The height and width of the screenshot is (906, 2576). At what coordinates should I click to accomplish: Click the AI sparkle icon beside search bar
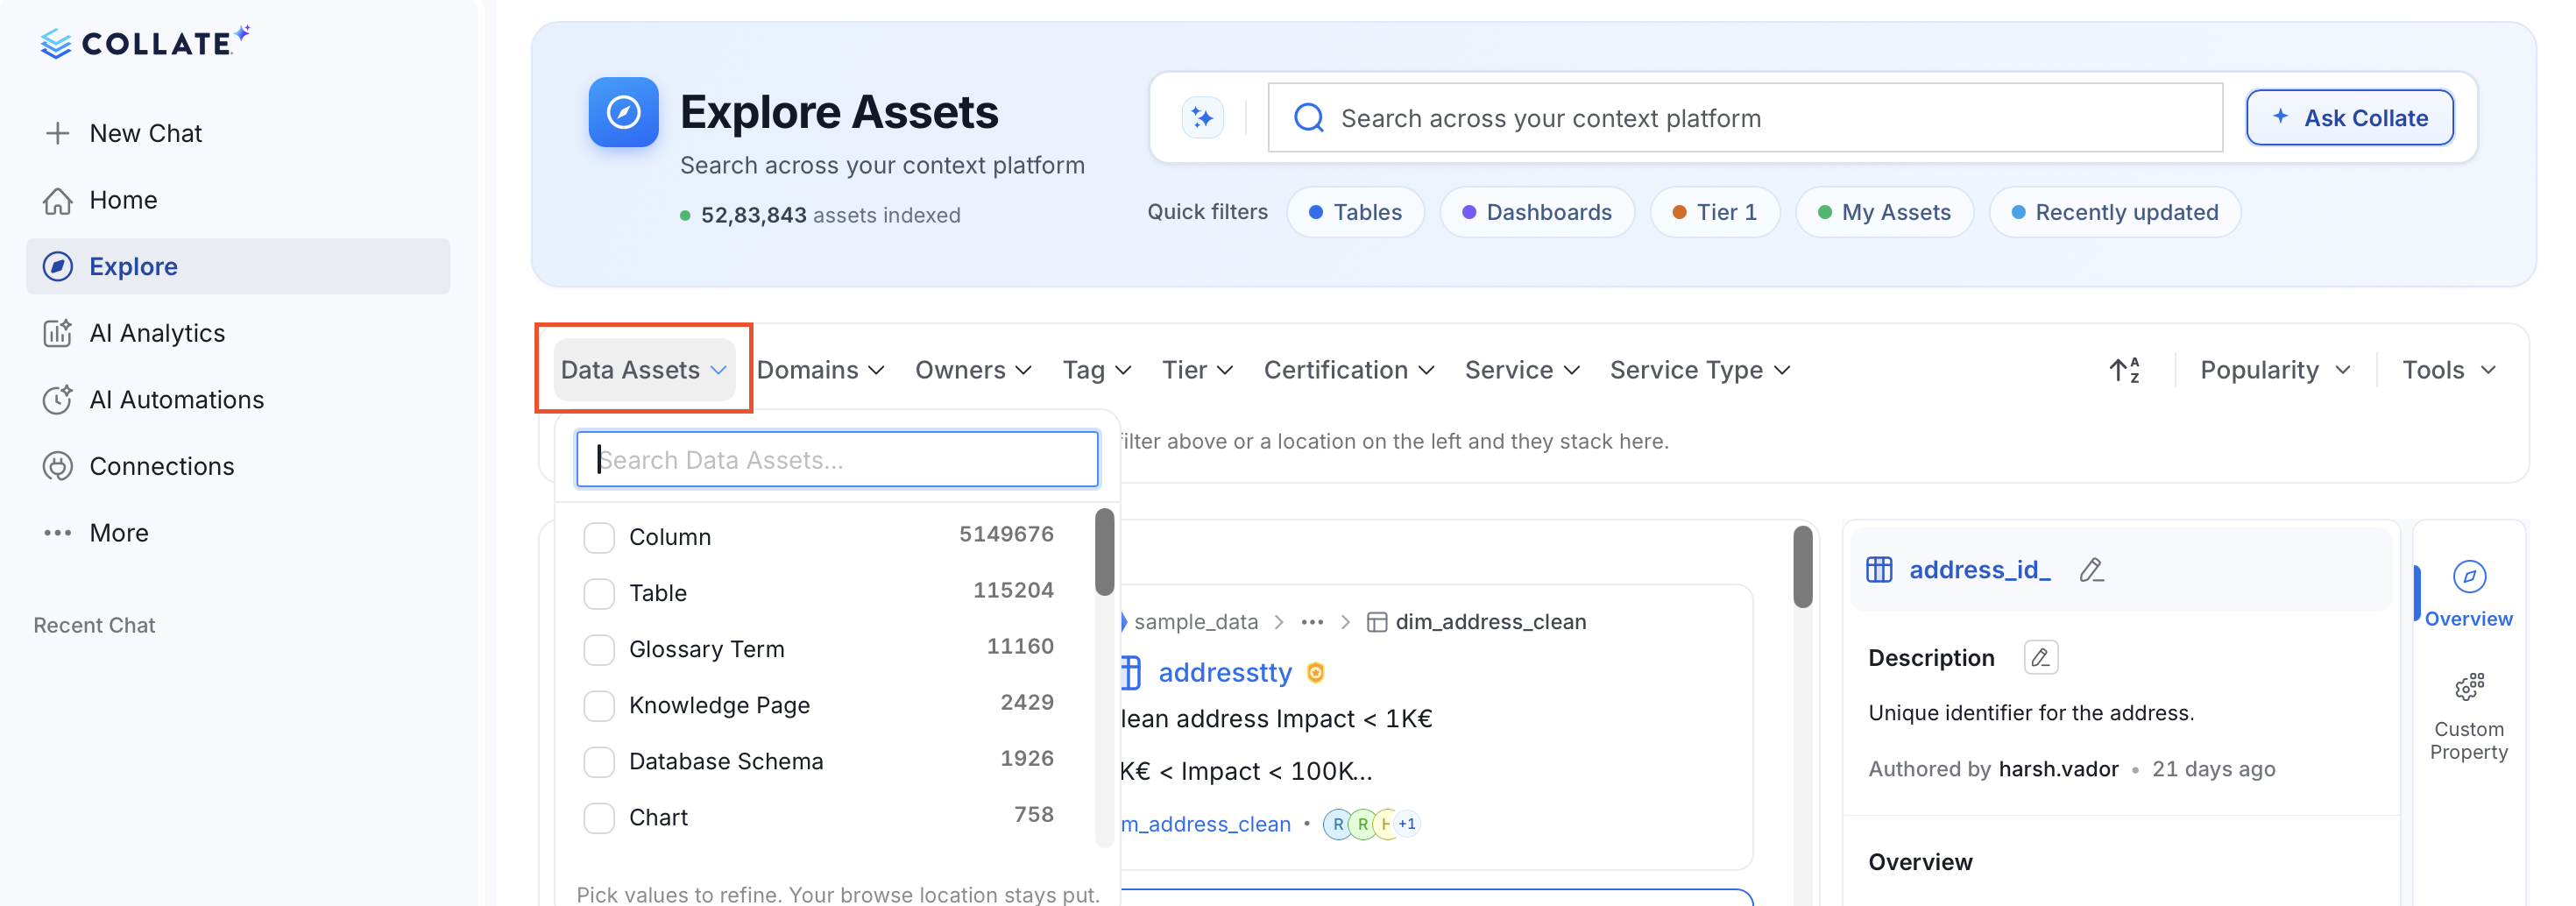[x=1202, y=118]
